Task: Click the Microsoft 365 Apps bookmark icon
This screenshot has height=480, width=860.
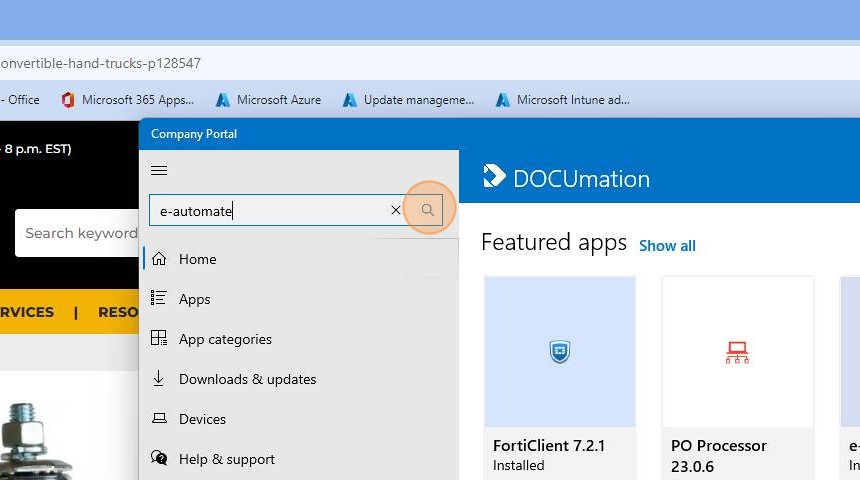Action: pyautogui.click(x=68, y=100)
